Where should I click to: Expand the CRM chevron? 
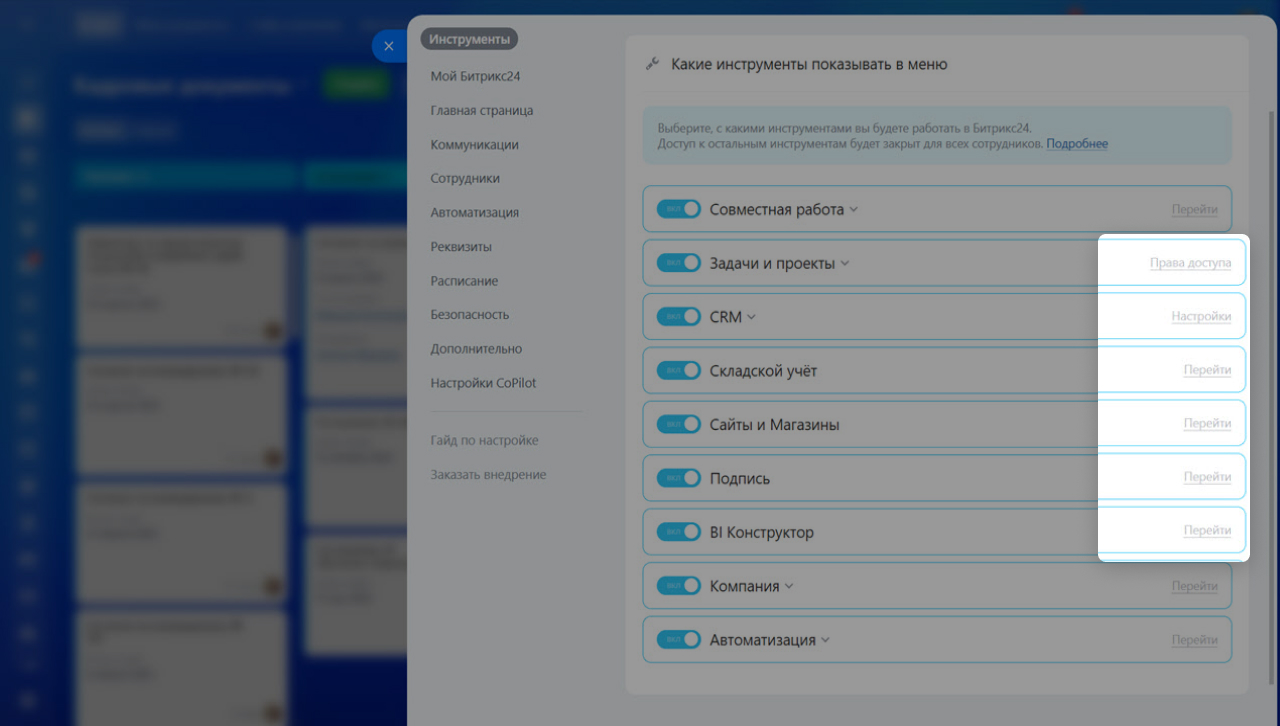tap(751, 318)
